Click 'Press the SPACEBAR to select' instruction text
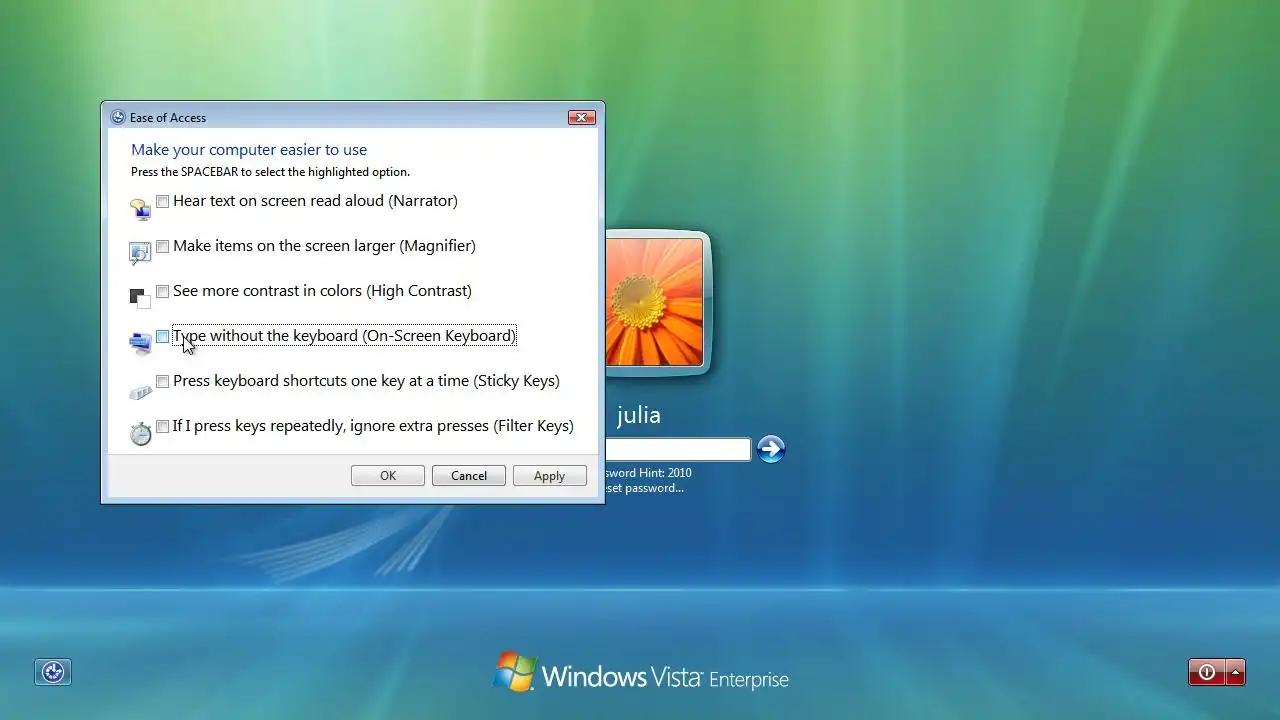Image resolution: width=1280 pixels, height=720 pixels. (x=270, y=172)
